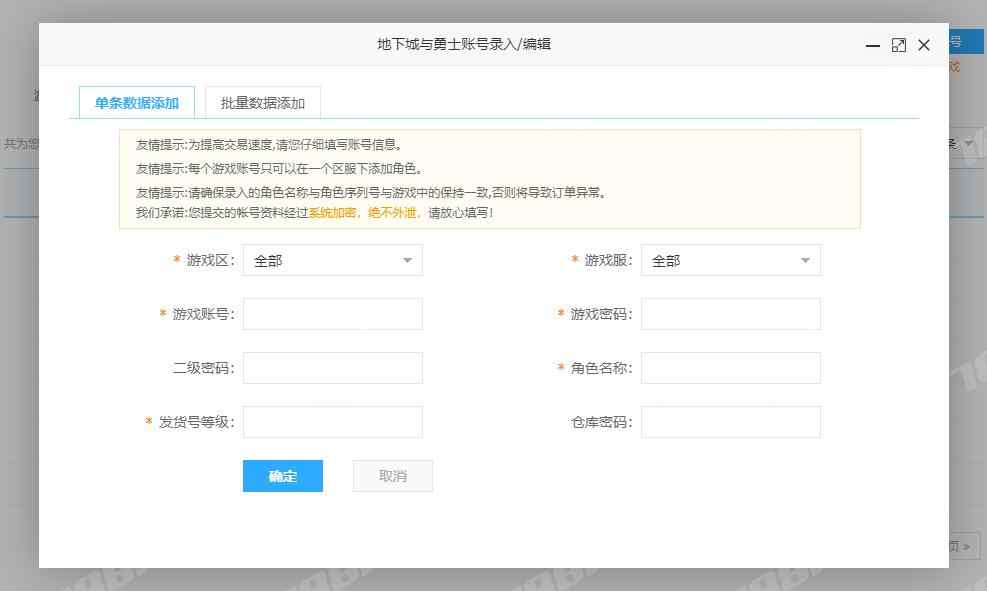The width and height of the screenshot is (987, 591).
Task: Select the 仓库密码 input field
Action: click(x=731, y=422)
